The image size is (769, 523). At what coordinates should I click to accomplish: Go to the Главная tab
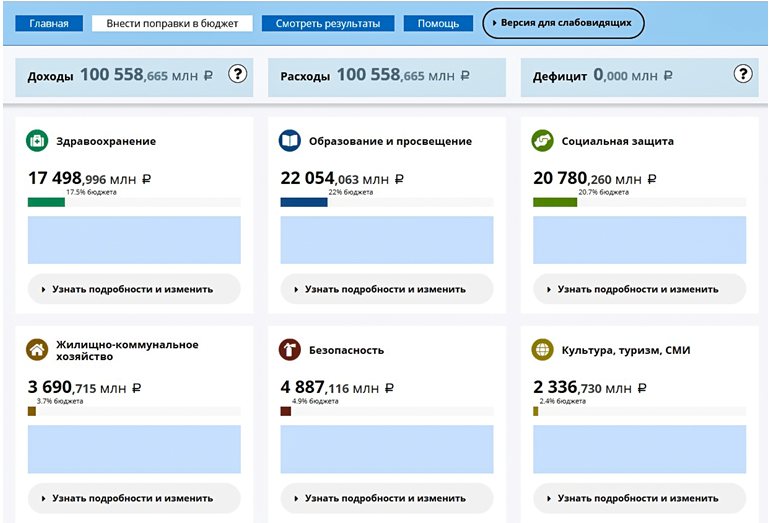[49, 23]
